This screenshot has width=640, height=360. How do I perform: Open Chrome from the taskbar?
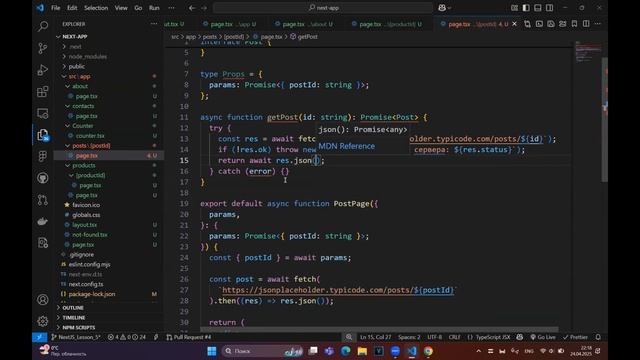coord(428,351)
